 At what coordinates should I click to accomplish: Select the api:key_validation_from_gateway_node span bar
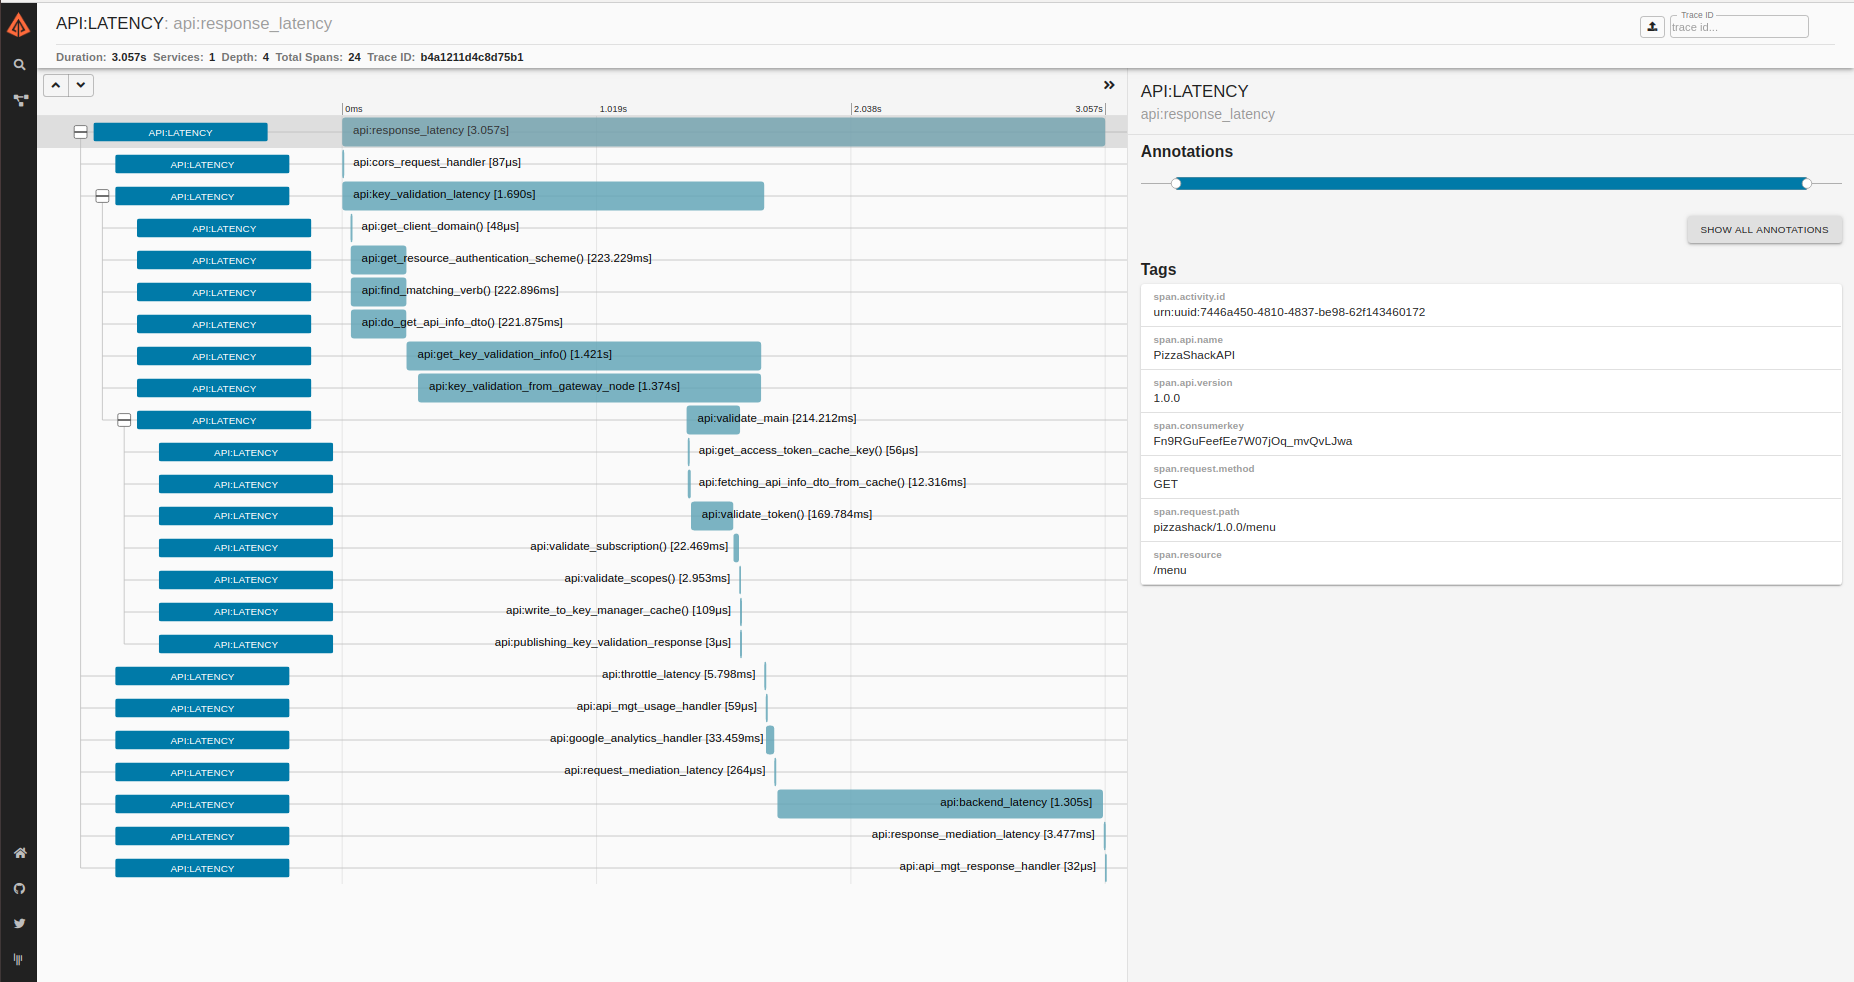(x=589, y=387)
